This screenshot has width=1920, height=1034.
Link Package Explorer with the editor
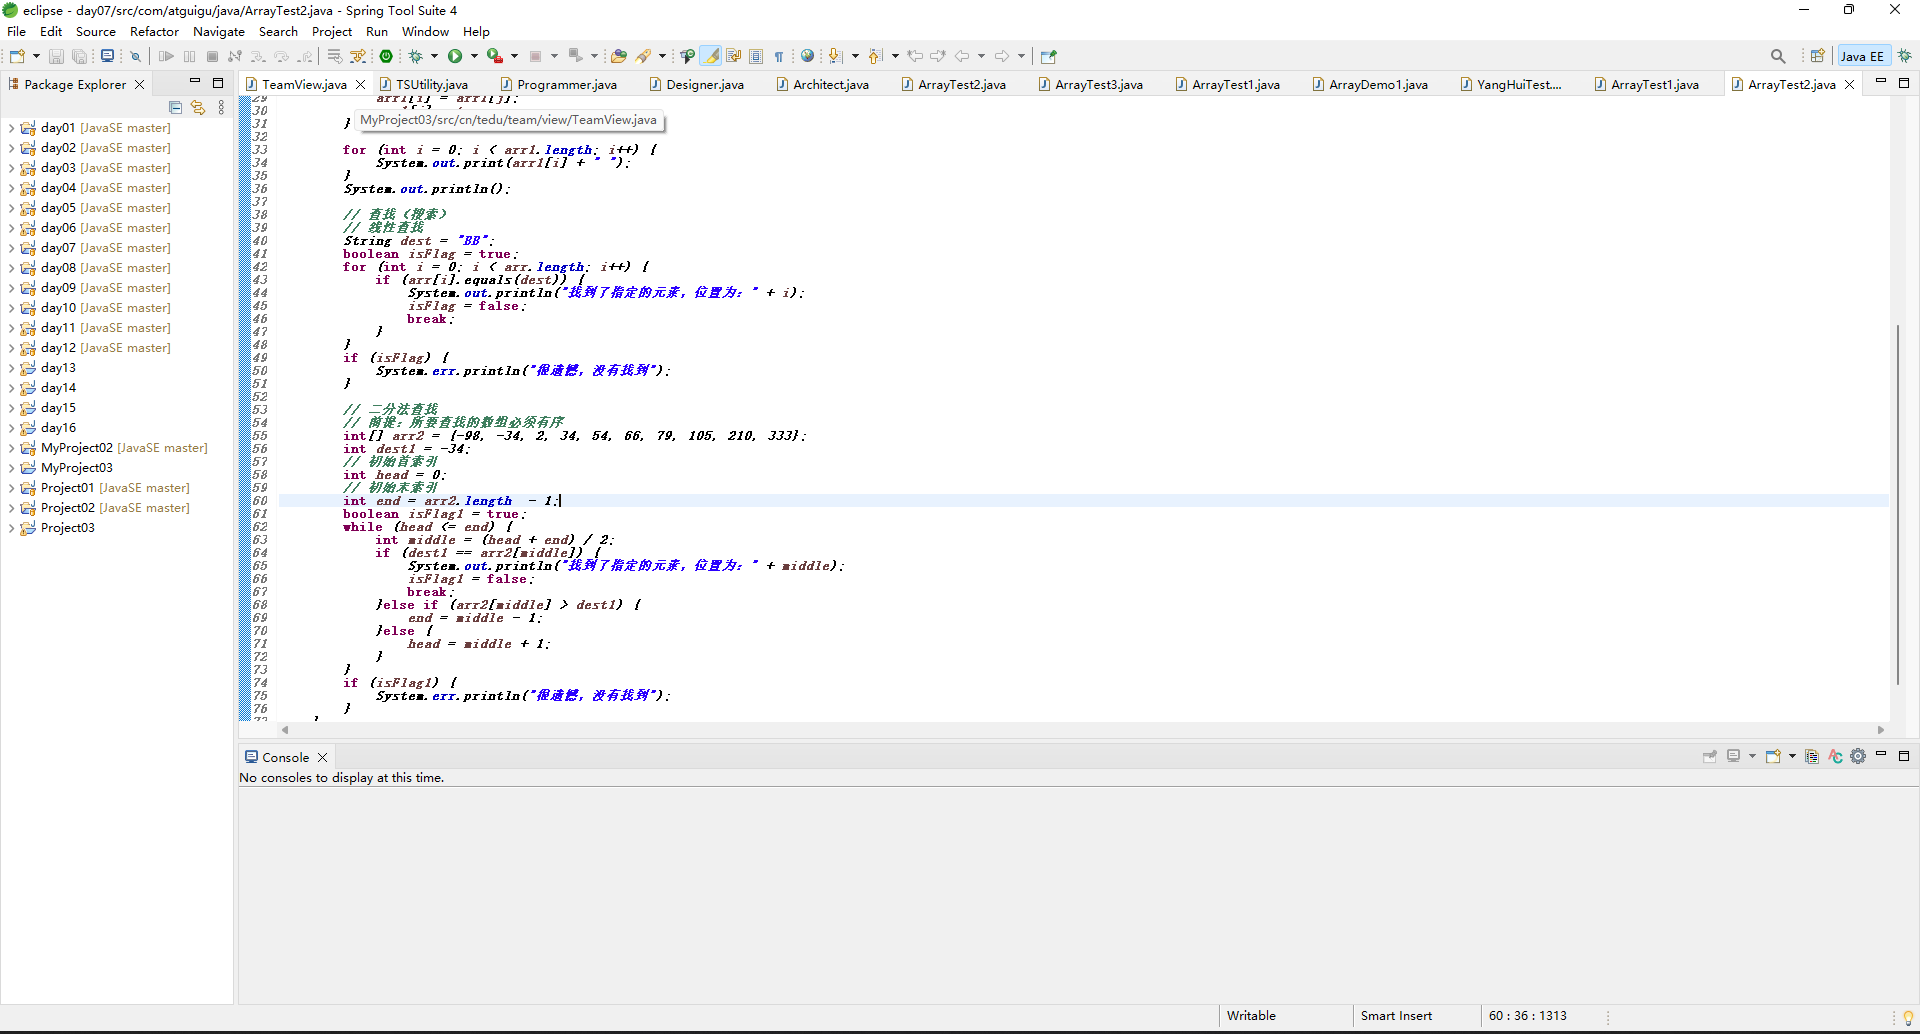pyautogui.click(x=198, y=107)
